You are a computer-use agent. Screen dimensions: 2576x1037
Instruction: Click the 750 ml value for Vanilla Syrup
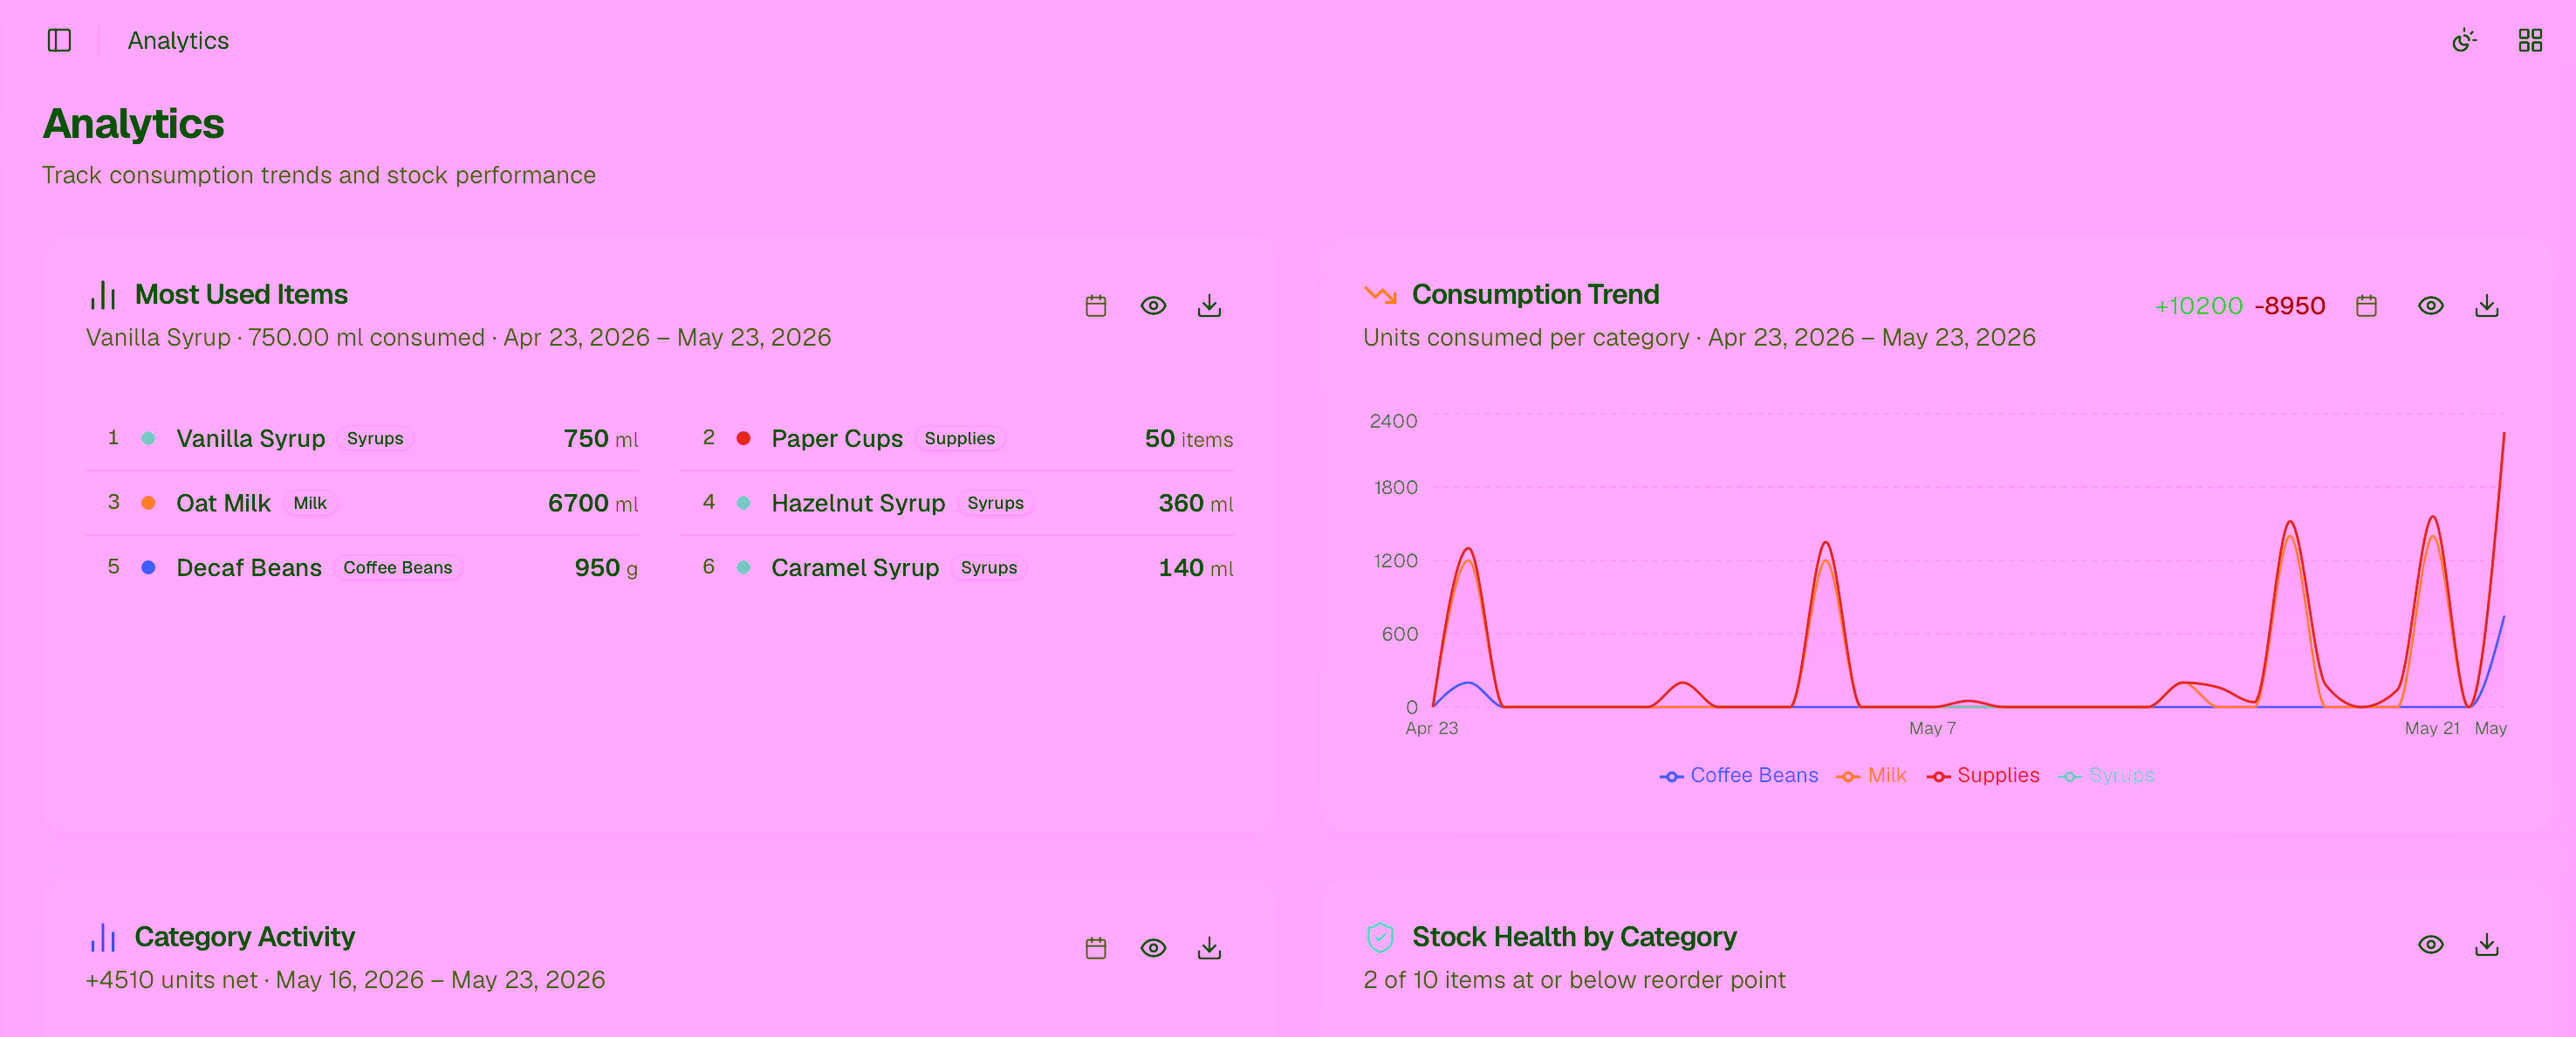coord(600,438)
